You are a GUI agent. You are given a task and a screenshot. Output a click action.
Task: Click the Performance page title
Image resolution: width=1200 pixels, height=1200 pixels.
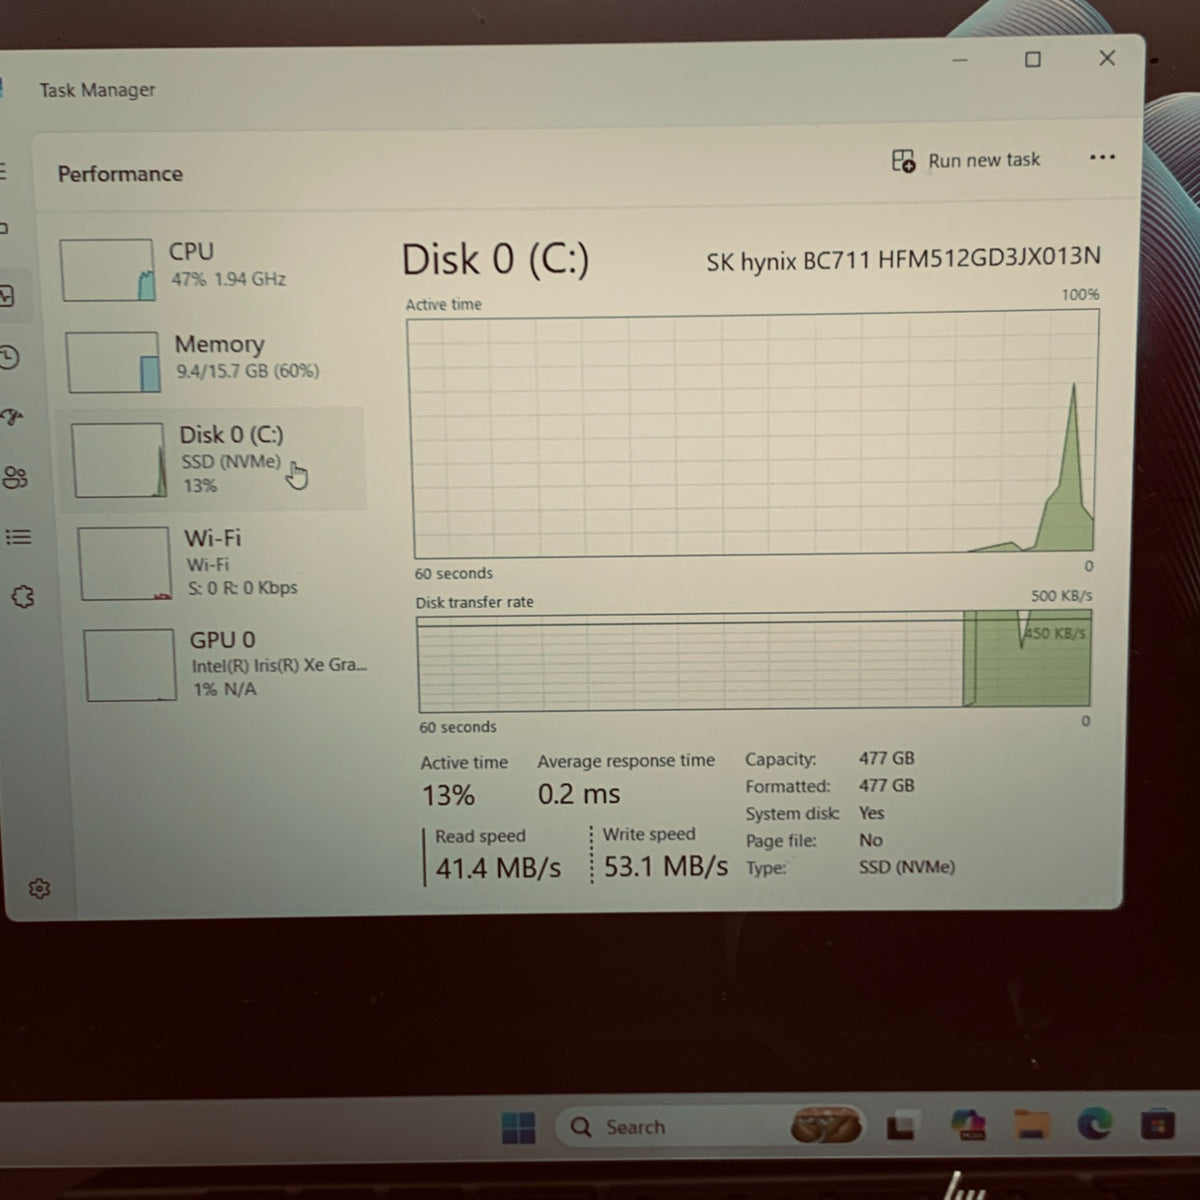(120, 174)
